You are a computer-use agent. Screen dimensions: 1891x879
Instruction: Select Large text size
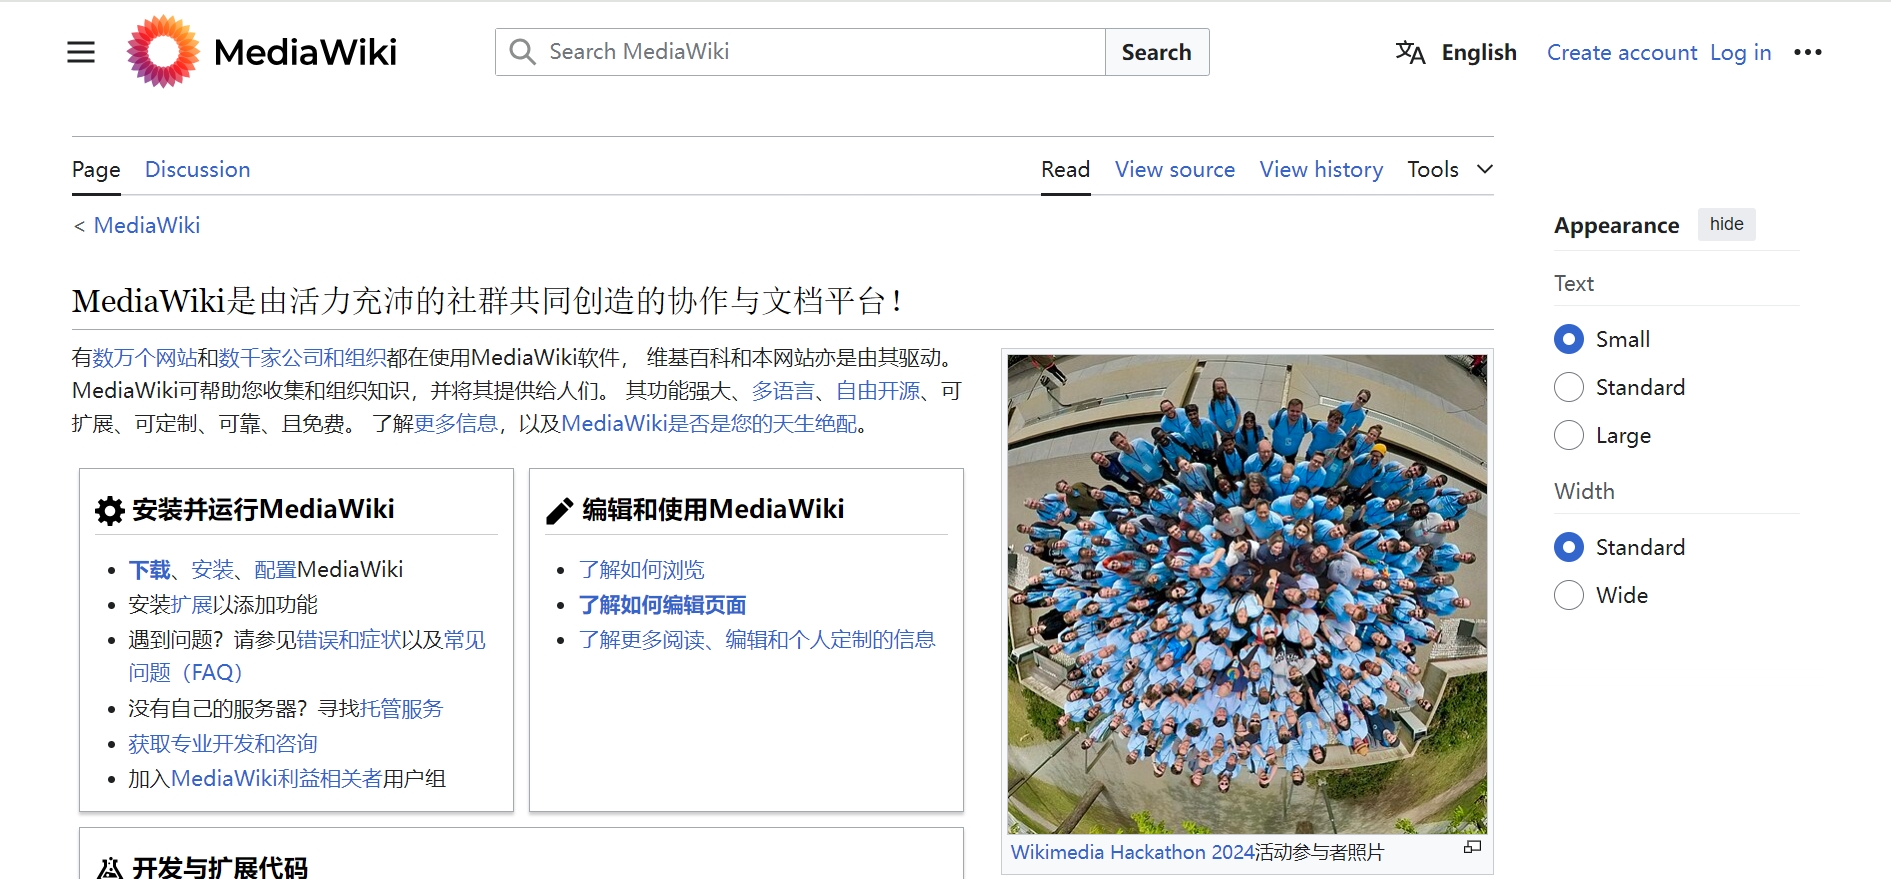(1569, 435)
